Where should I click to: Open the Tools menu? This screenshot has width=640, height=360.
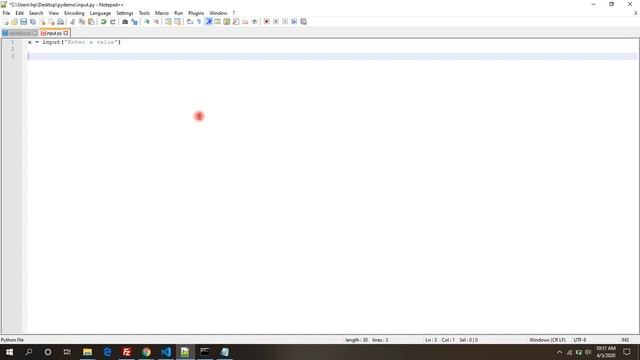(x=144, y=13)
